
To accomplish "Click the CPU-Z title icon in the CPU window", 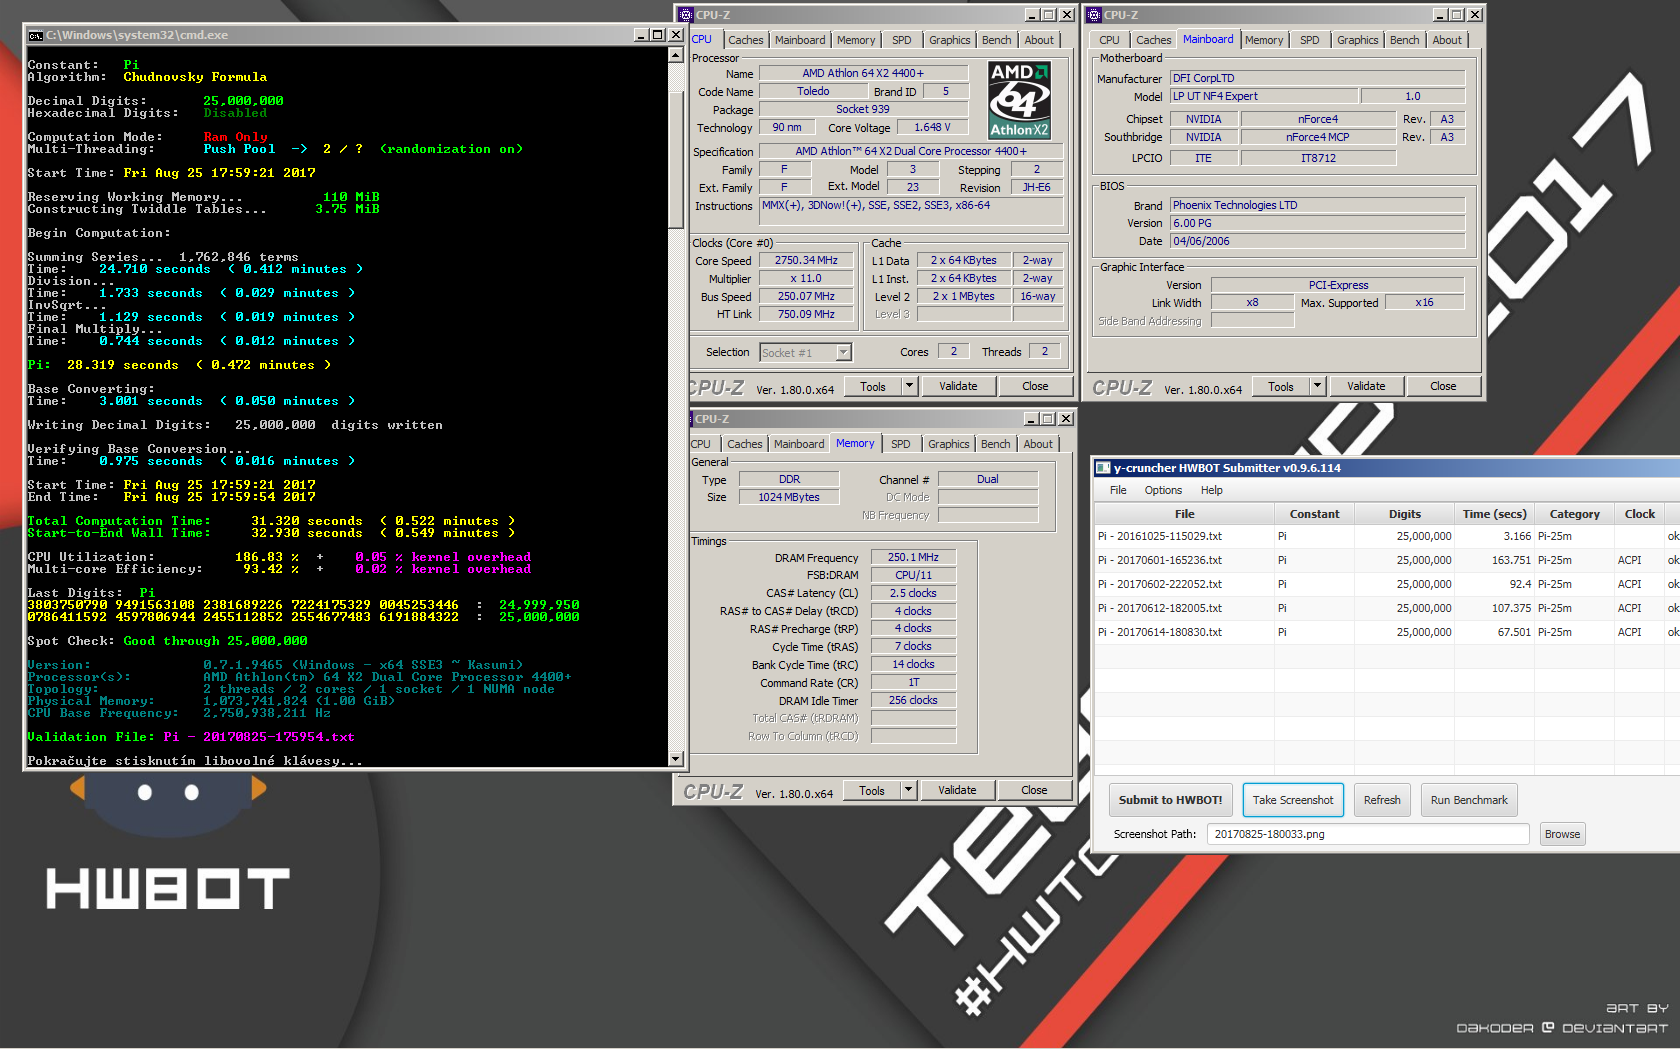I will 685,15.
